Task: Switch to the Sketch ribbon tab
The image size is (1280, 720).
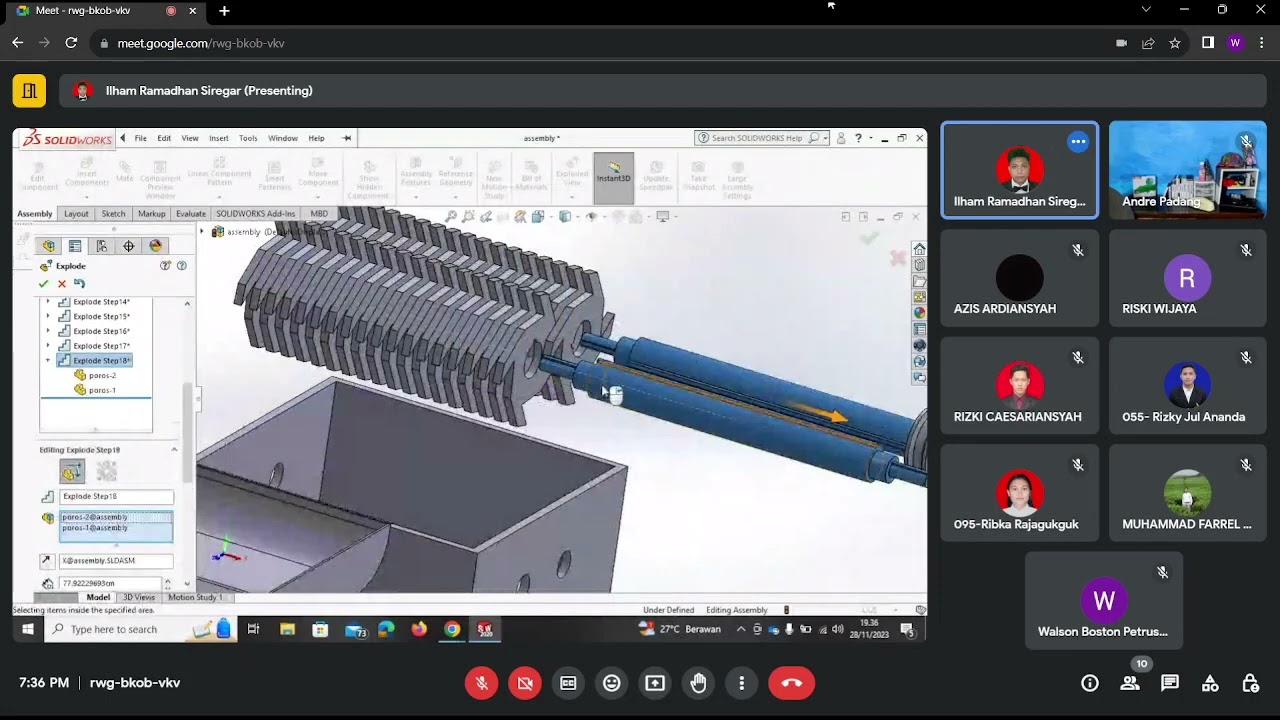Action: pos(113,213)
